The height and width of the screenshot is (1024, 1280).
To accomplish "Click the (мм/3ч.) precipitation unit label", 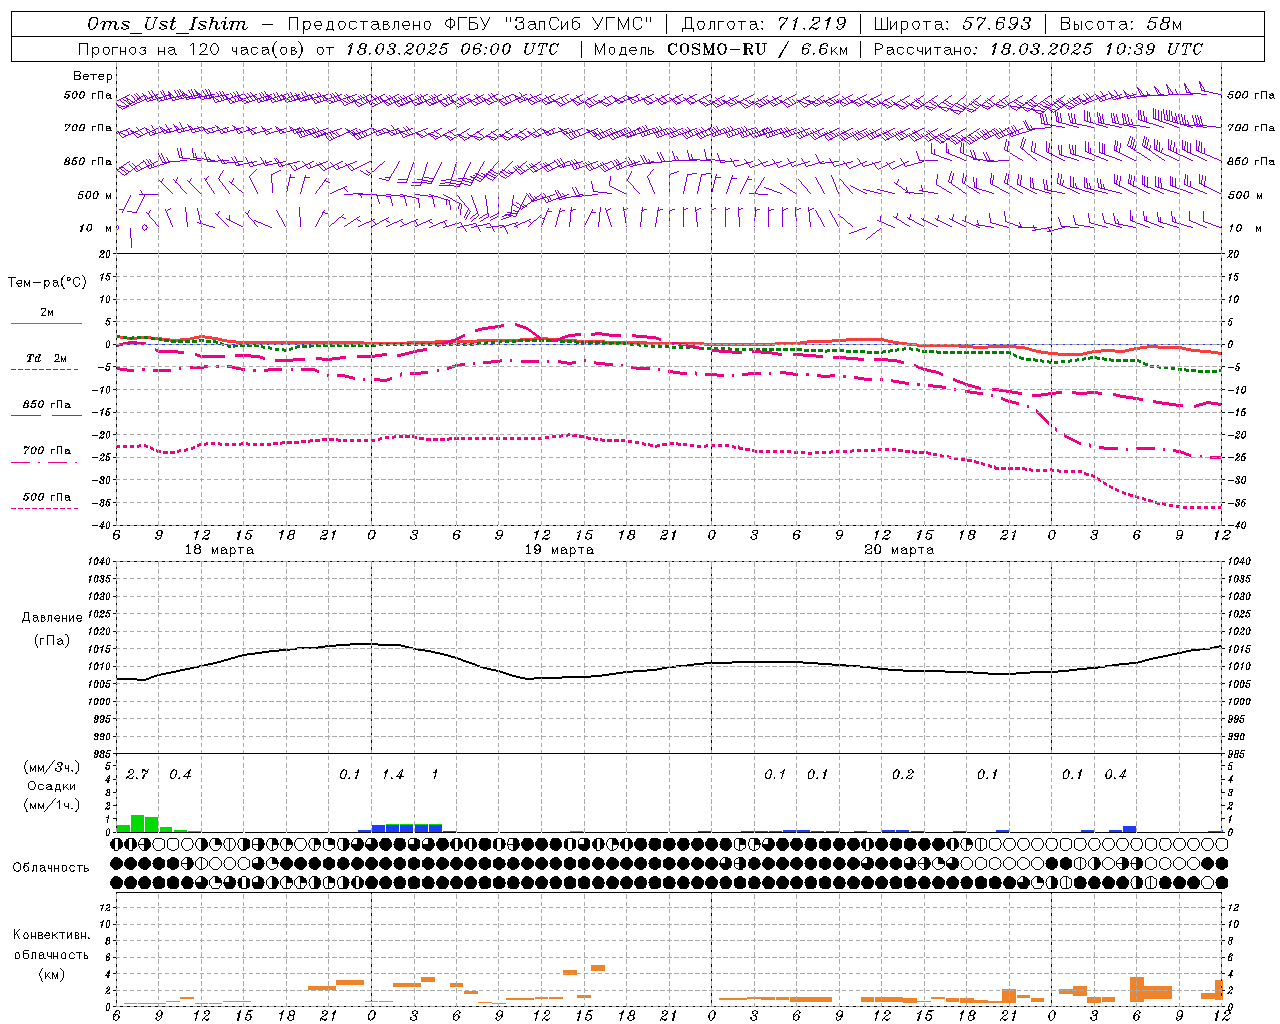I will [52, 767].
